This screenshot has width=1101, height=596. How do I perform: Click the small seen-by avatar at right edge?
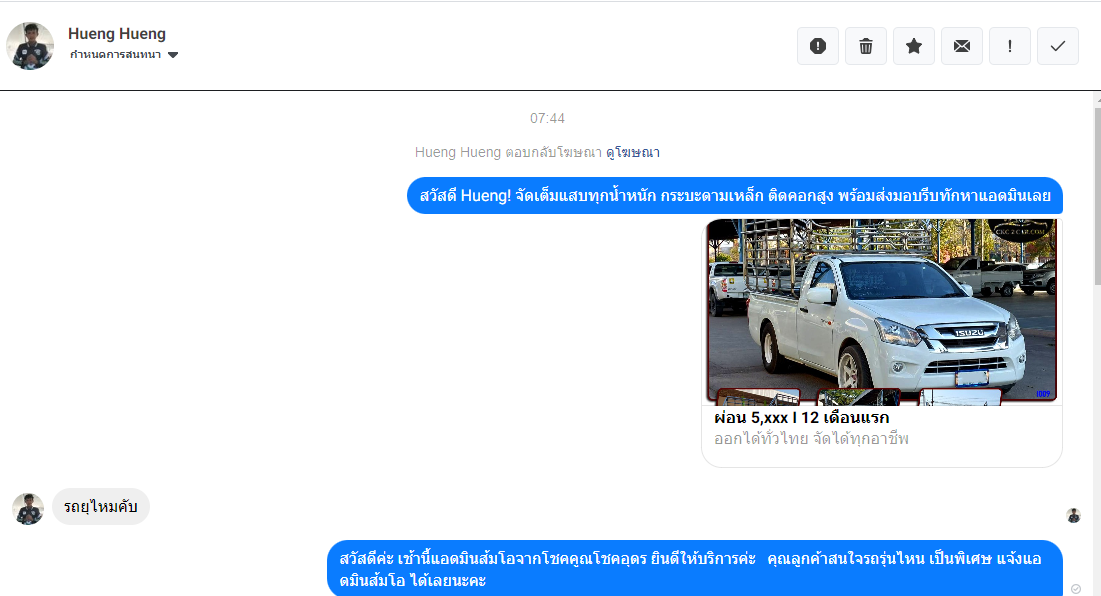(x=1074, y=516)
